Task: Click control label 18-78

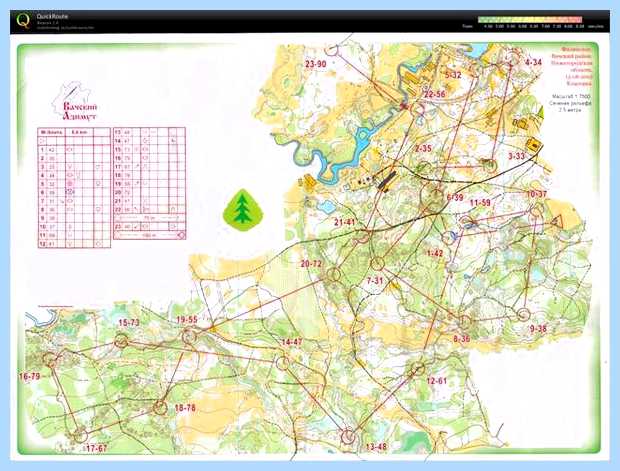Action: pyautogui.click(x=185, y=408)
